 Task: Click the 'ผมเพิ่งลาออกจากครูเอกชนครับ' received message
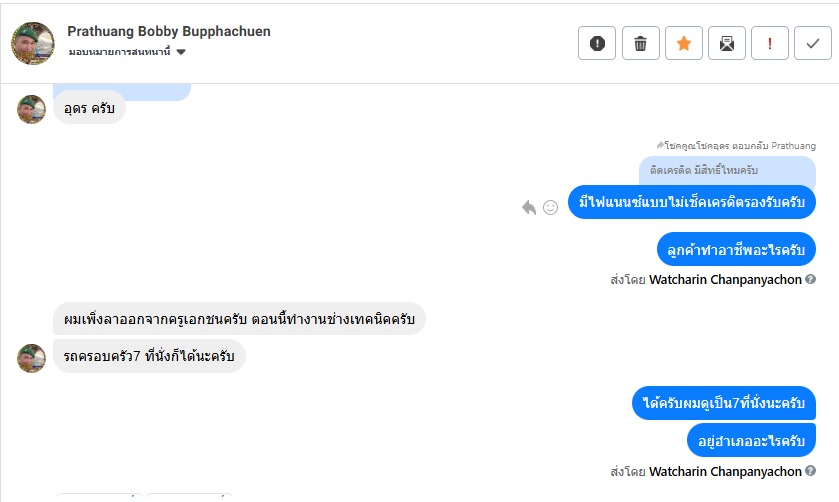pyautogui.click(x=239, y=319)
